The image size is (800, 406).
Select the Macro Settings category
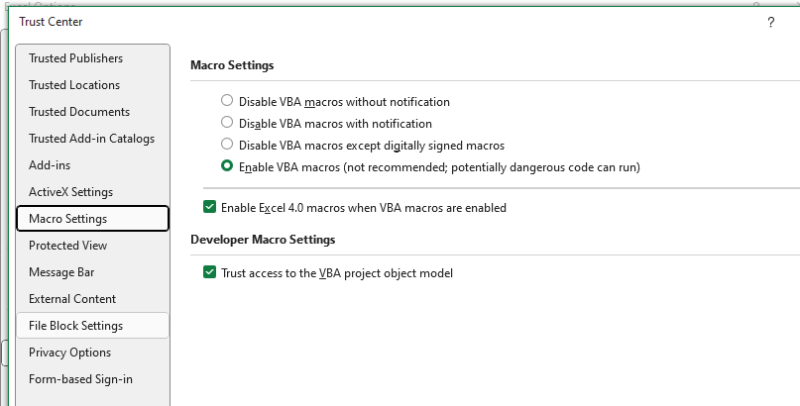(68, 219)
